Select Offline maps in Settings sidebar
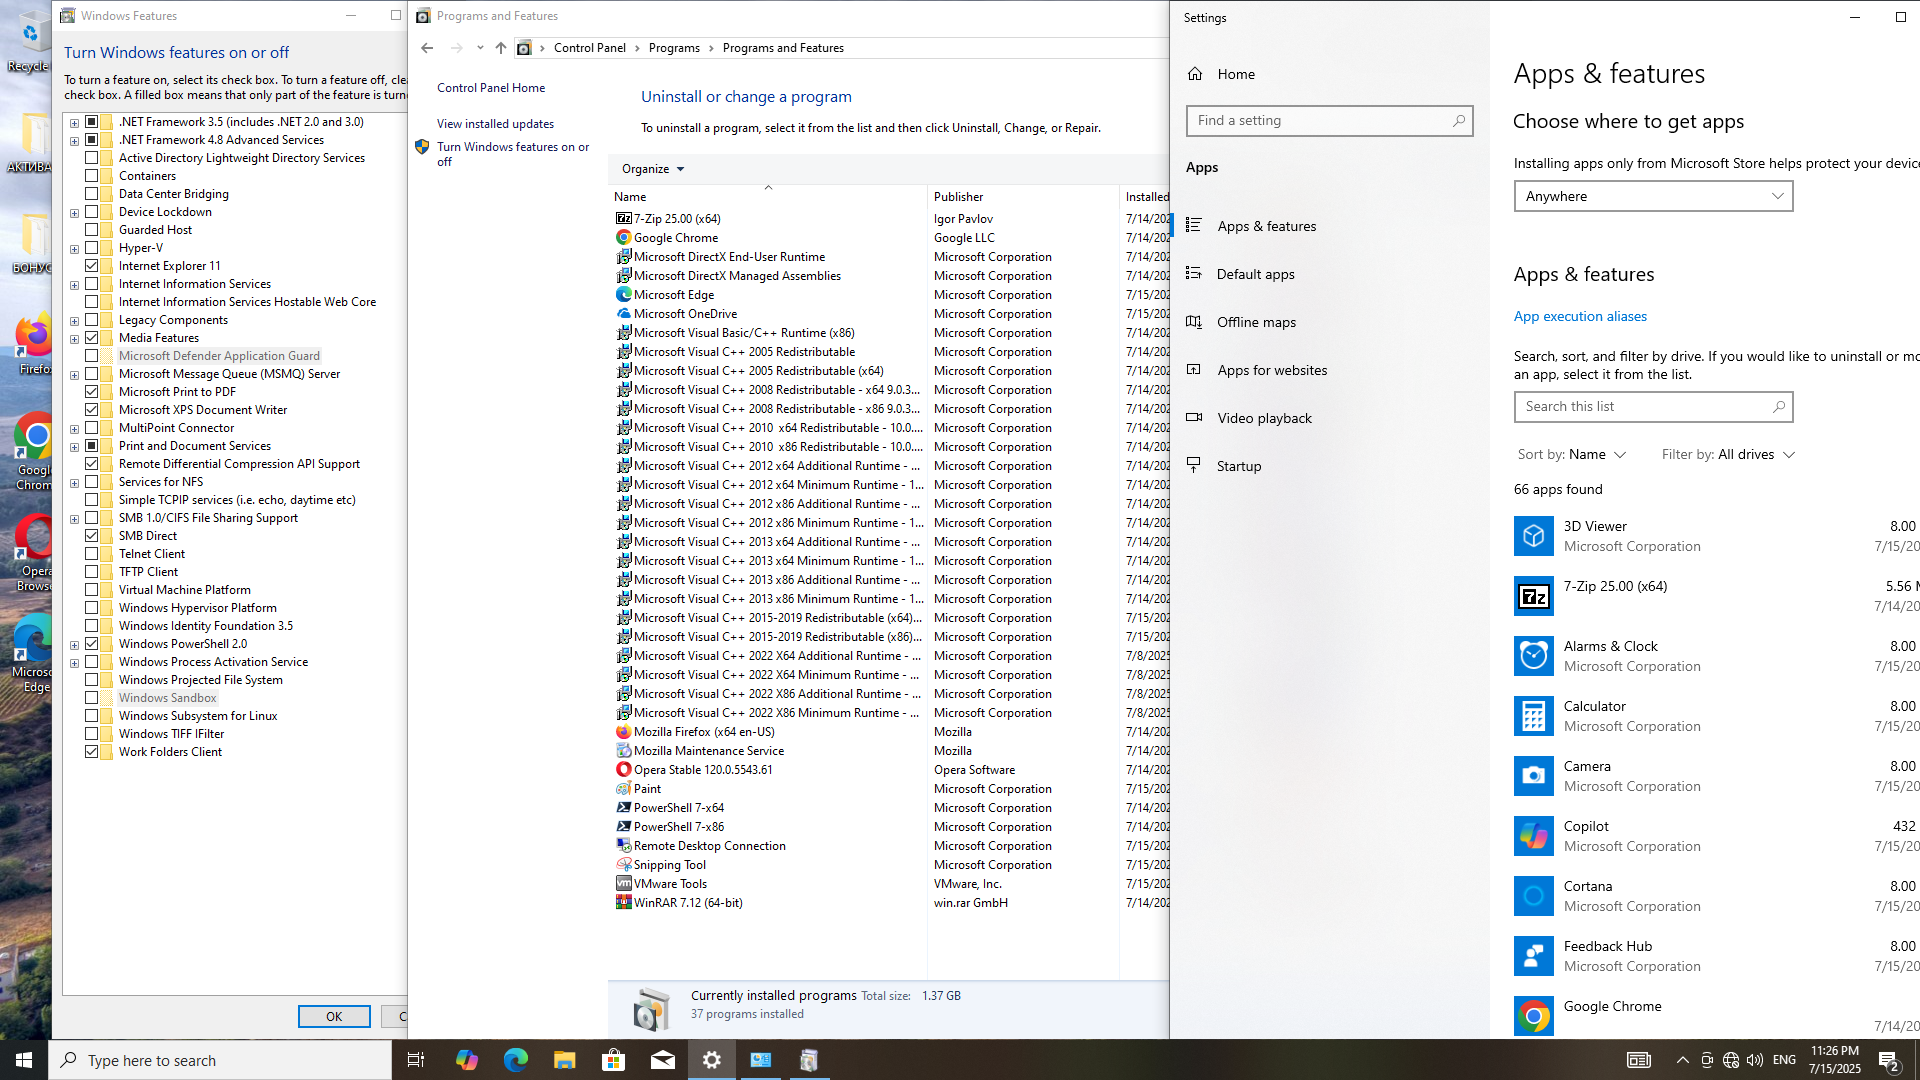1920x1080 pixels. tap(1330, 322)
